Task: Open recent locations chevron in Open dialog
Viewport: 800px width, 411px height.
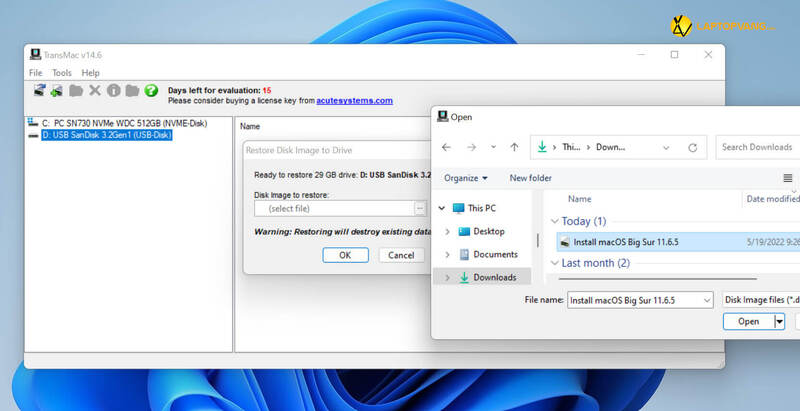Action: pos(493,147)
